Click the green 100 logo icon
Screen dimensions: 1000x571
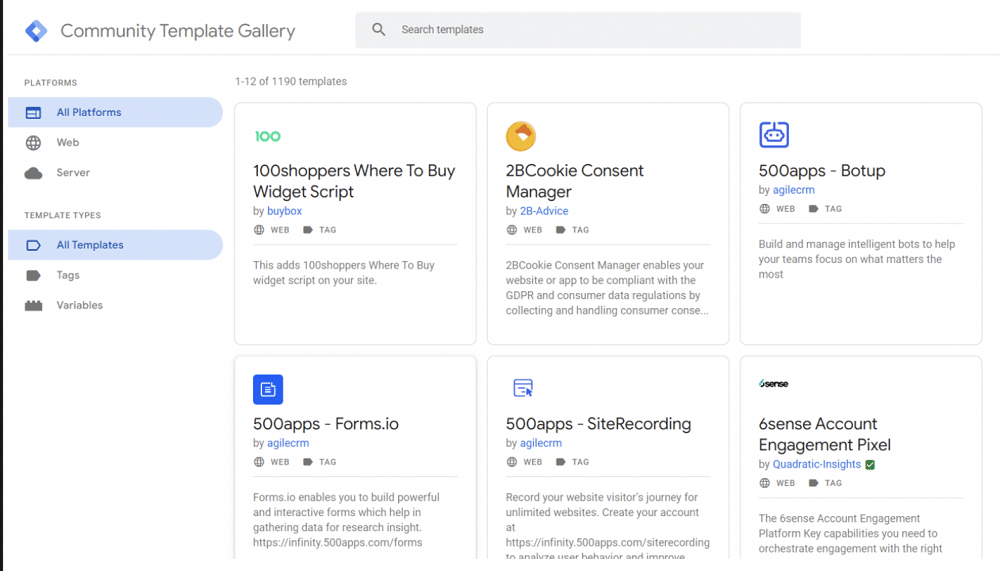click(268, 136)
